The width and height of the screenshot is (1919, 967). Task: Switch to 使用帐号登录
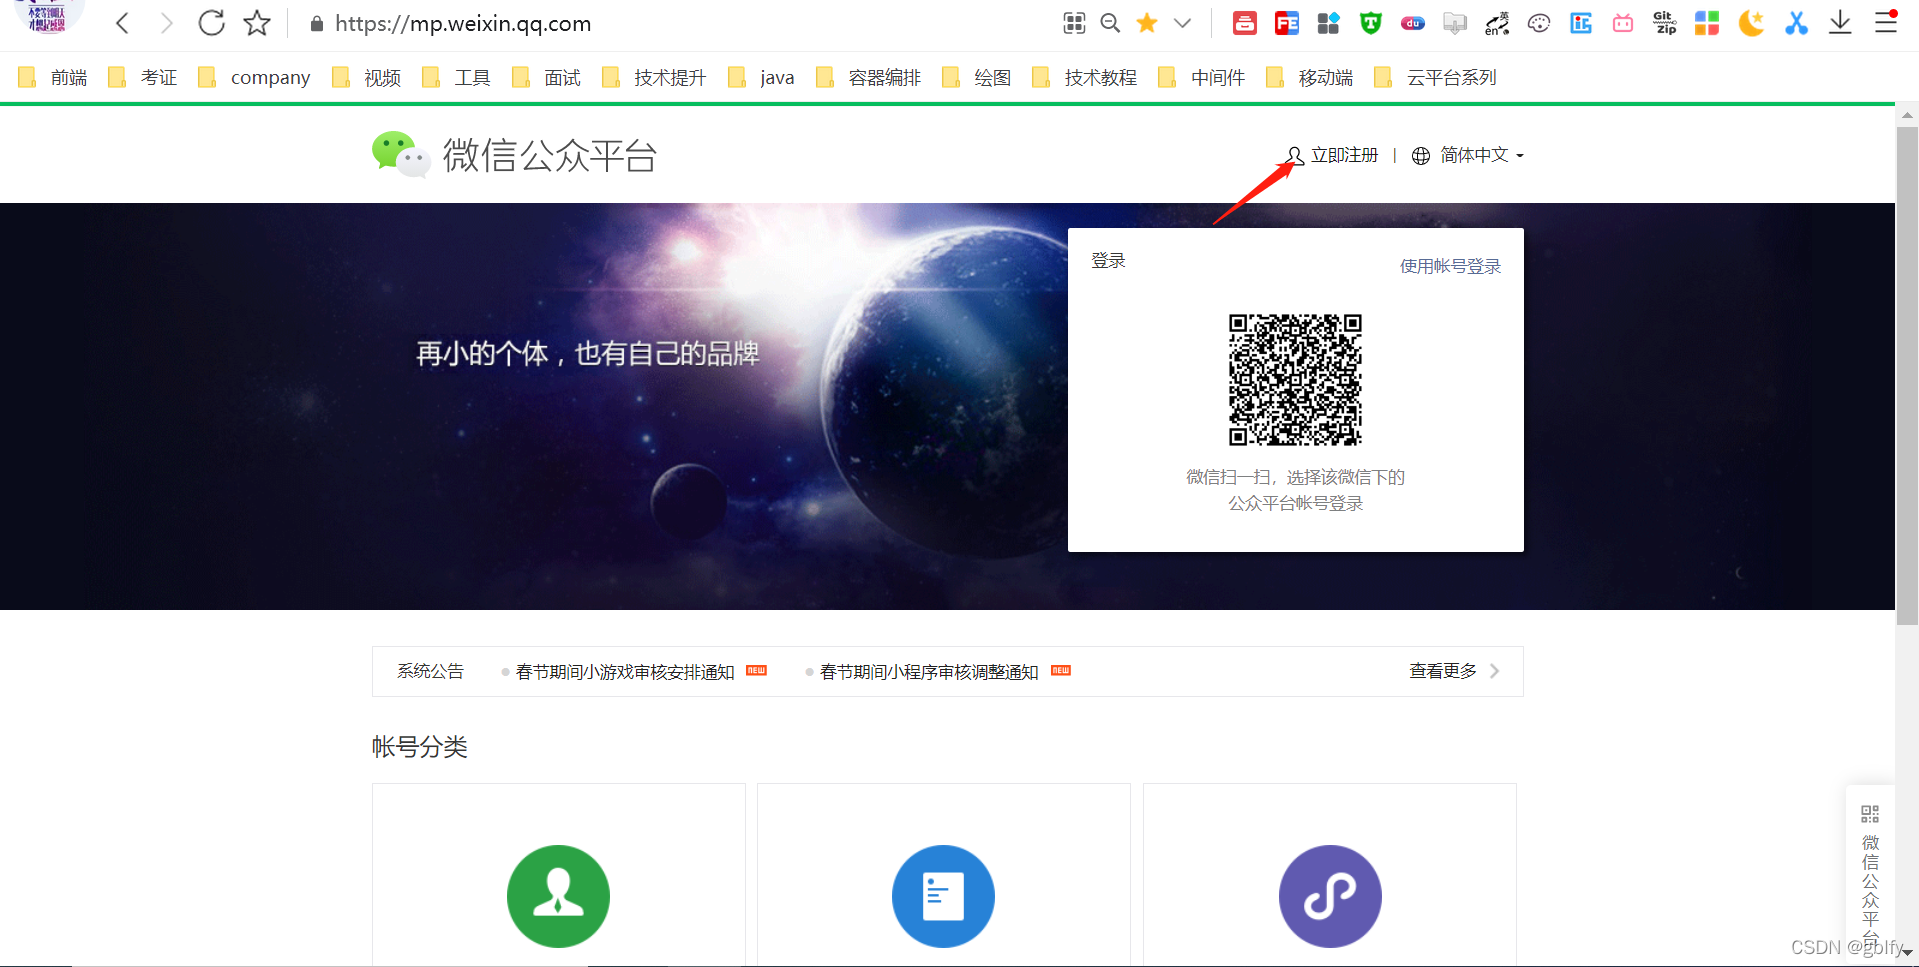point(1450,266)
